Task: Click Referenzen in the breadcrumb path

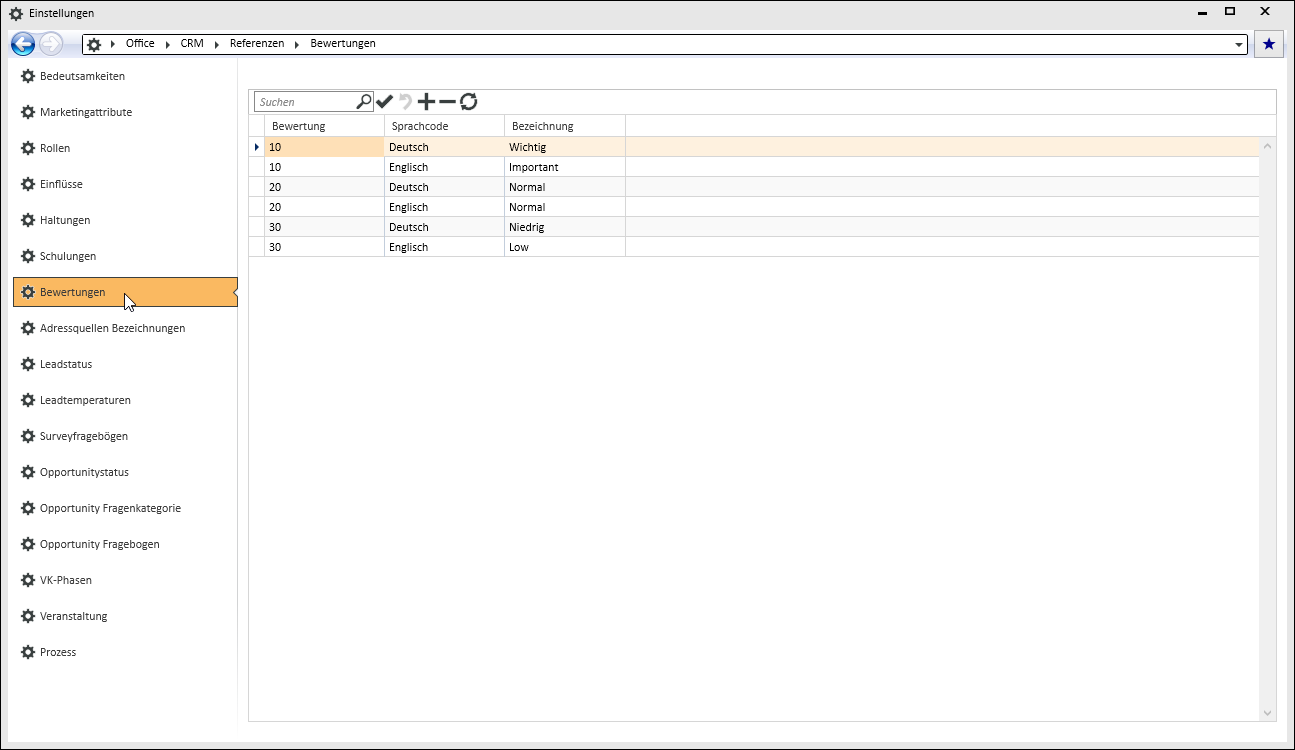Action: pyautogui.click(x=257, y=44)
